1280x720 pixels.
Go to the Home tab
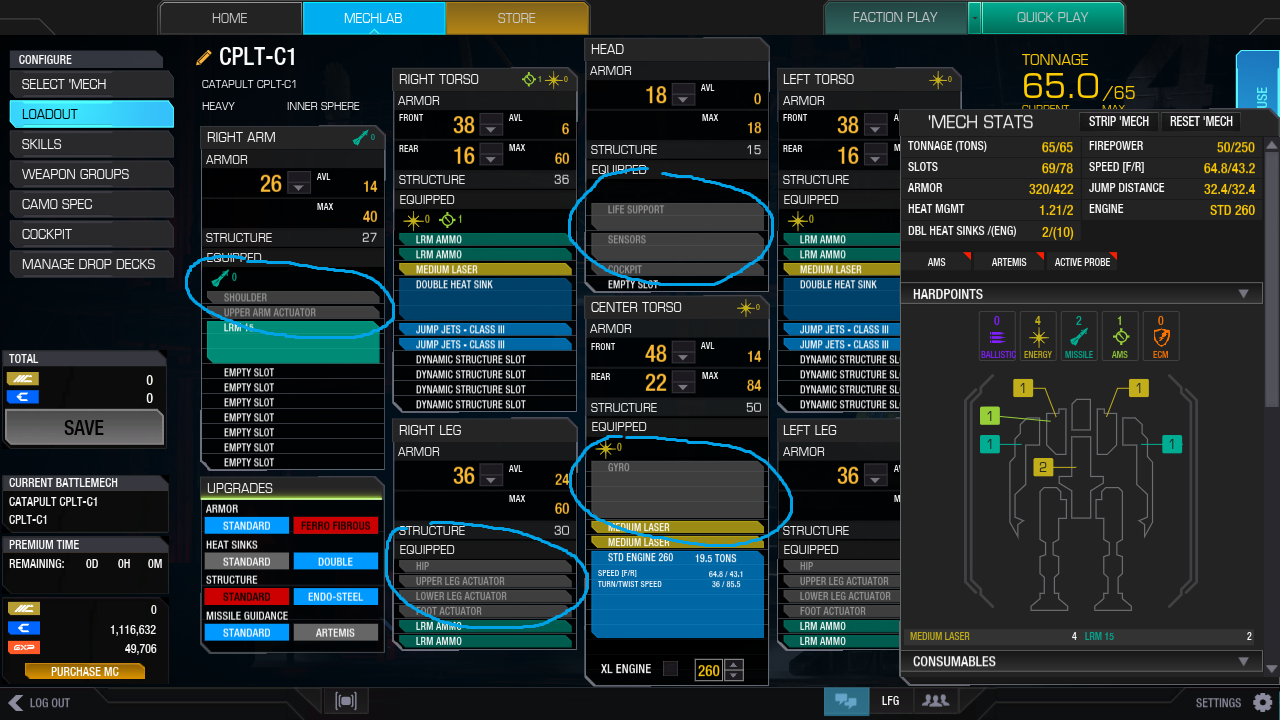[x=230, y=18]
